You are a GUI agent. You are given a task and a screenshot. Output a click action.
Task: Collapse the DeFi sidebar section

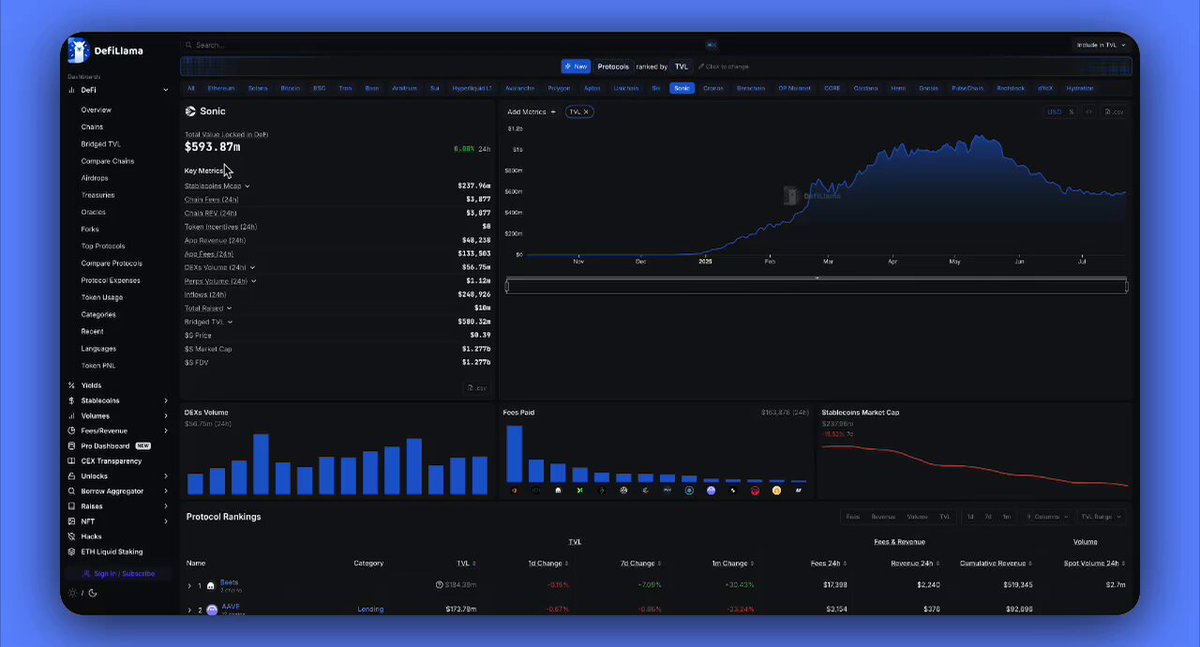(166, 90)
